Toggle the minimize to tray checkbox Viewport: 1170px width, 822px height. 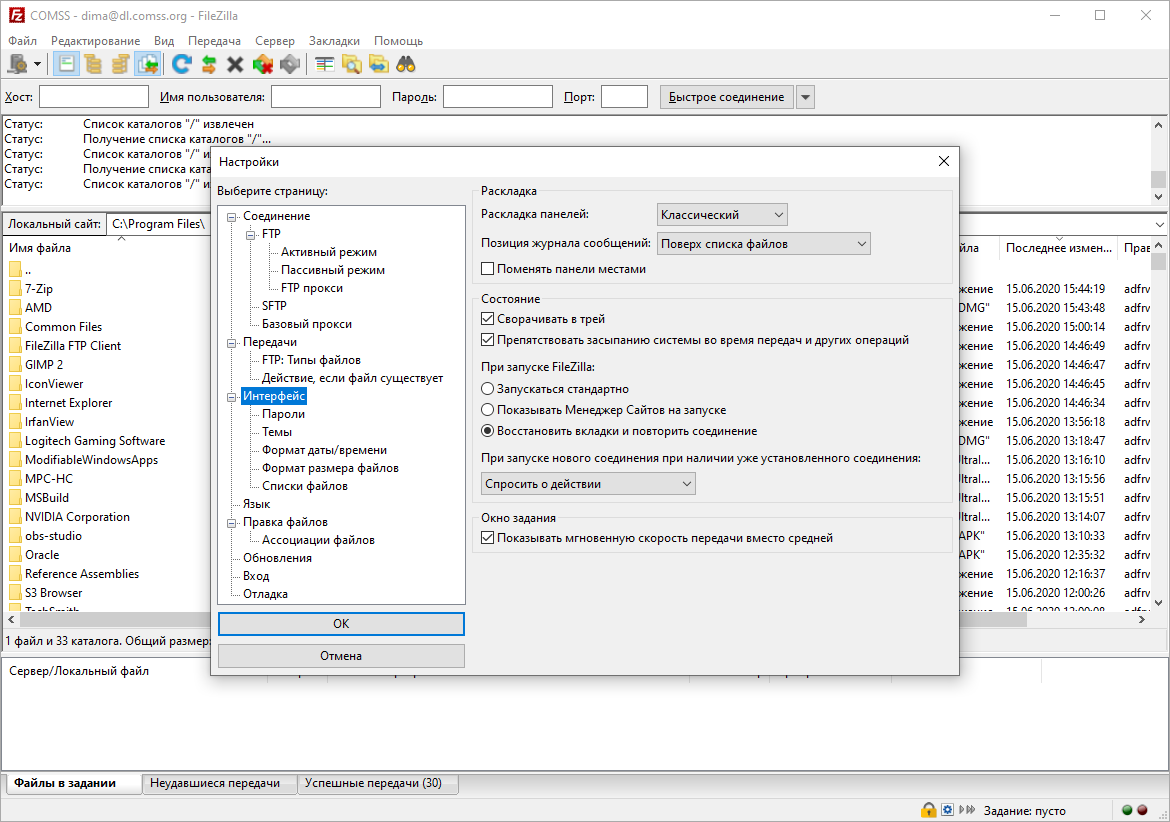(x=487, y=319)
